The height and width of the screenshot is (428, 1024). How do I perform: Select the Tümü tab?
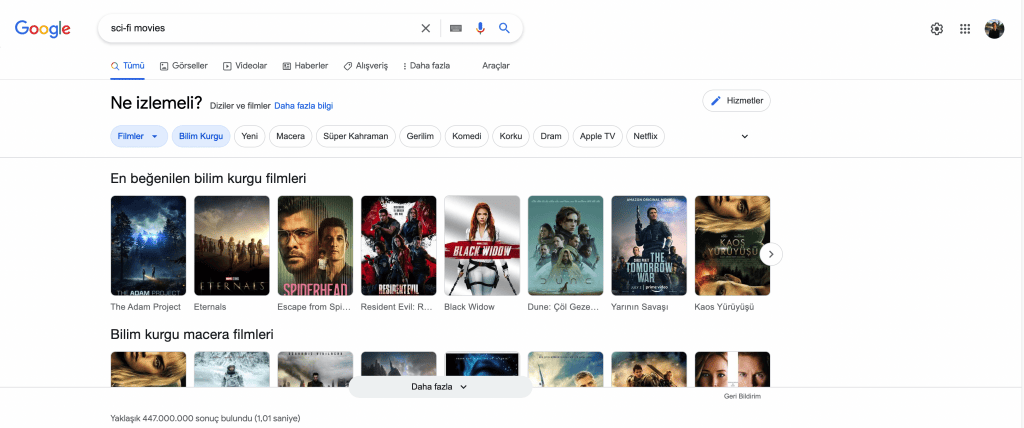tap(127, 66)
